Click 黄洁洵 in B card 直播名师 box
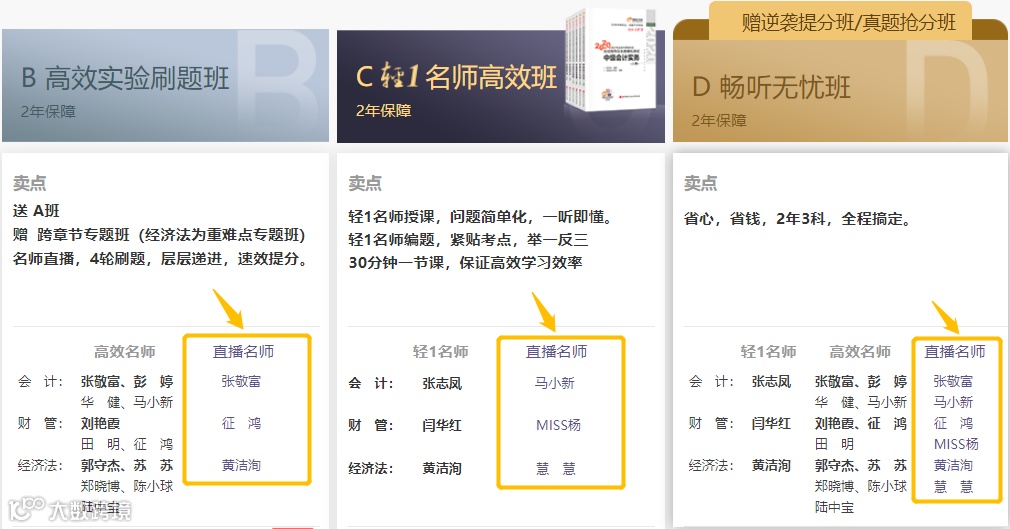This screenshot has width=1010, height=529. coord(242,465)
